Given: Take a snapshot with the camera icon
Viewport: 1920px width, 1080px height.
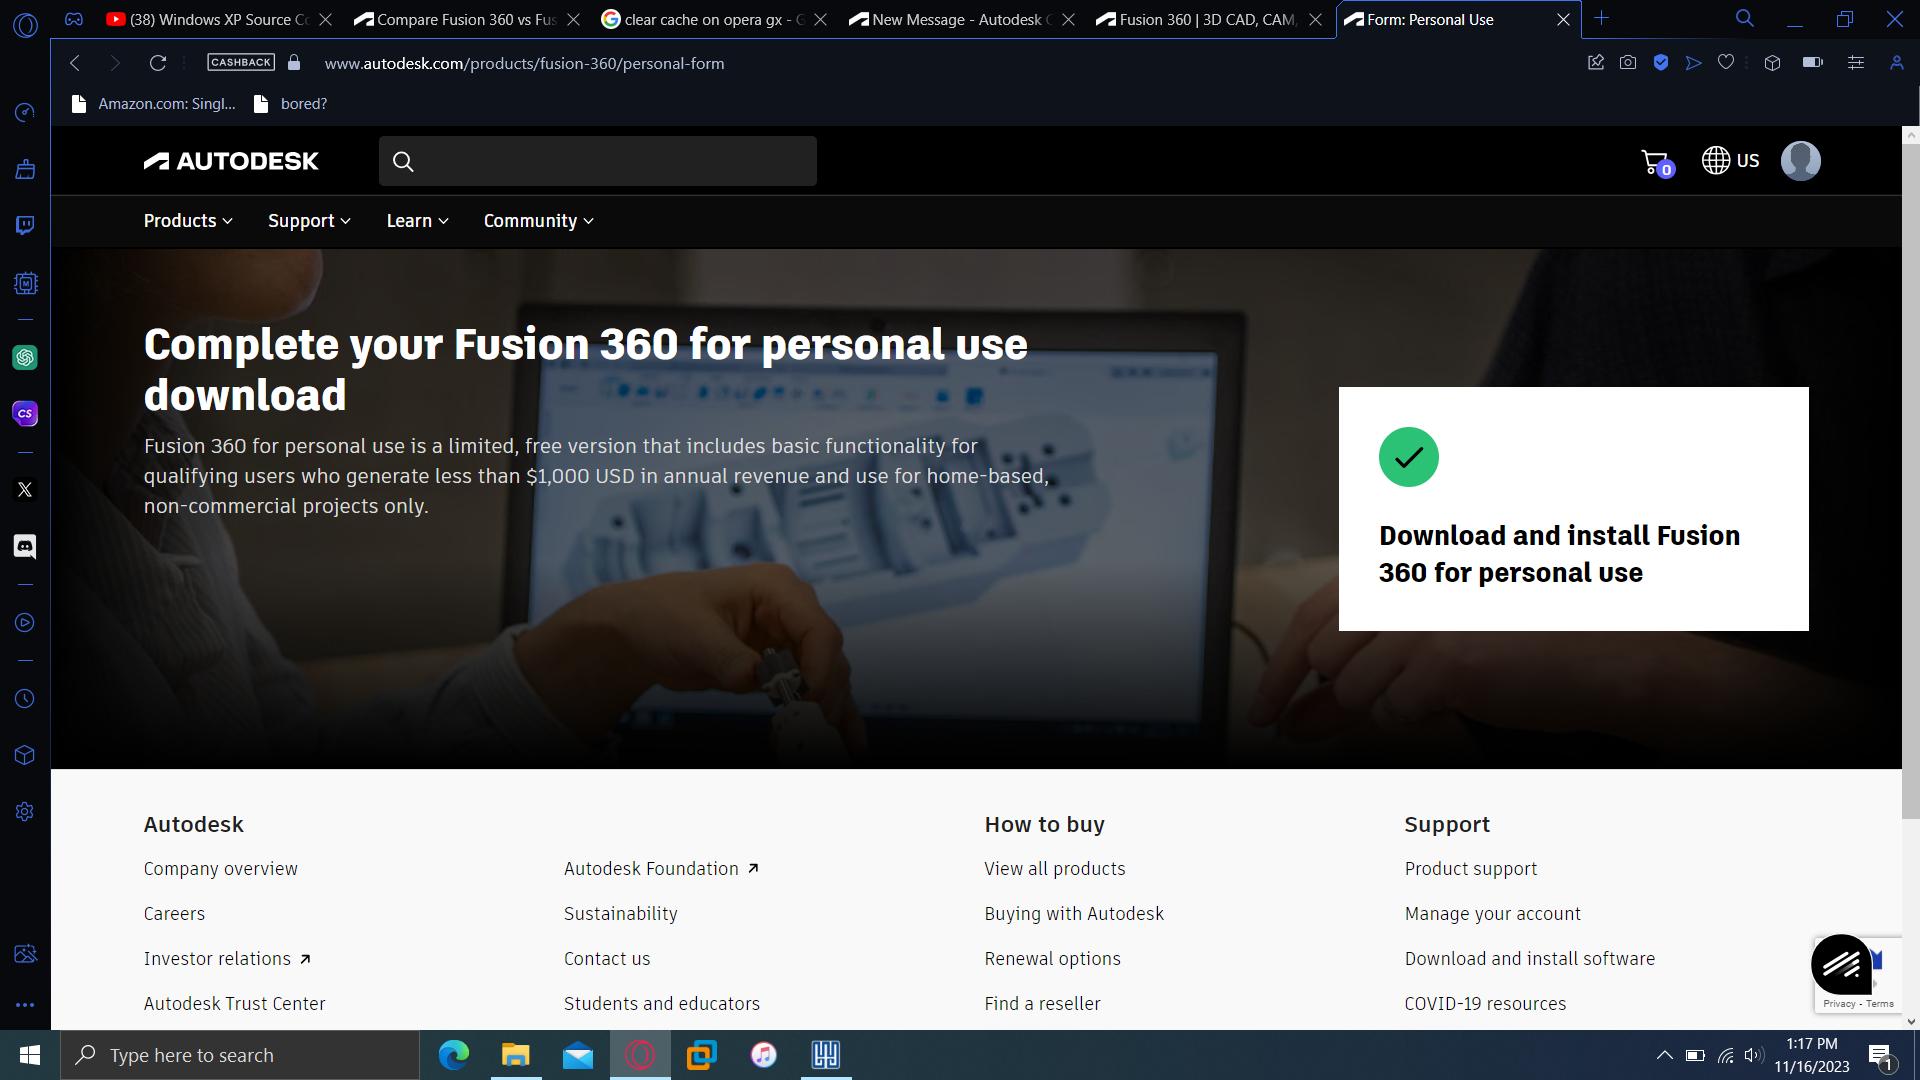Looking at the screenshot, I should coord(1628,63).
